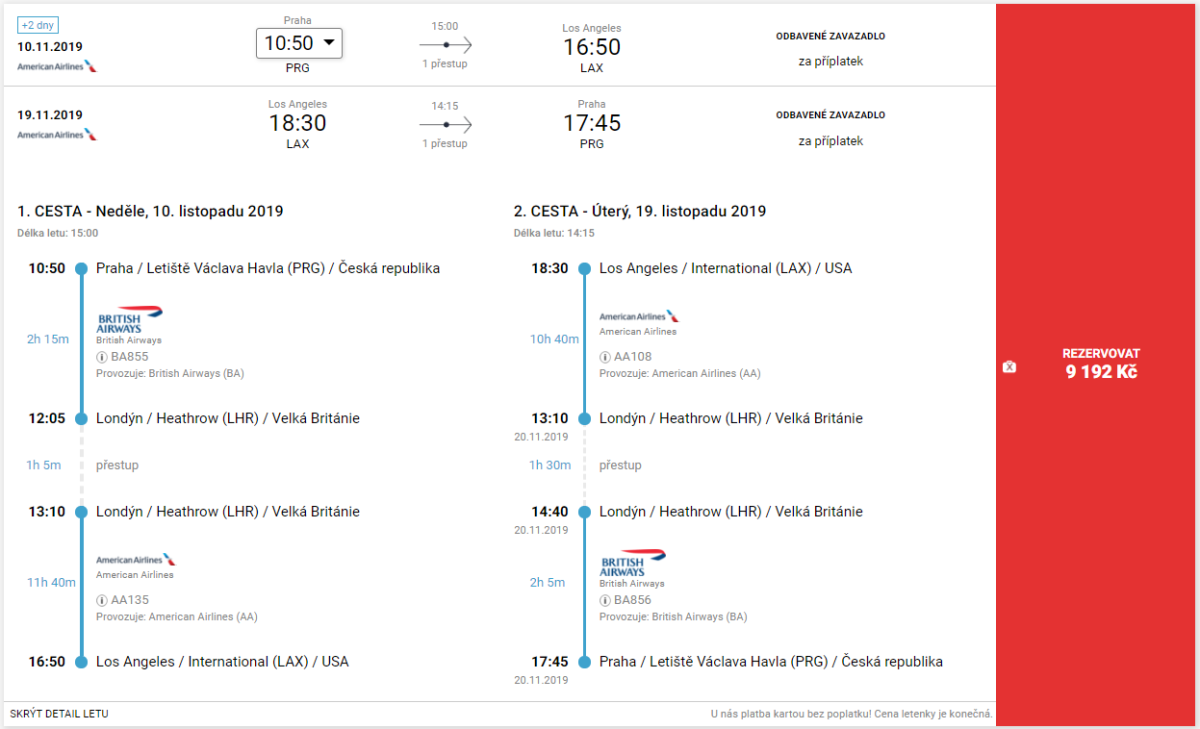The image size is (1200, 729).
Task: Collapse details via Skrýt detail letu
Action: pyautogui.click(x=59, y=714)
